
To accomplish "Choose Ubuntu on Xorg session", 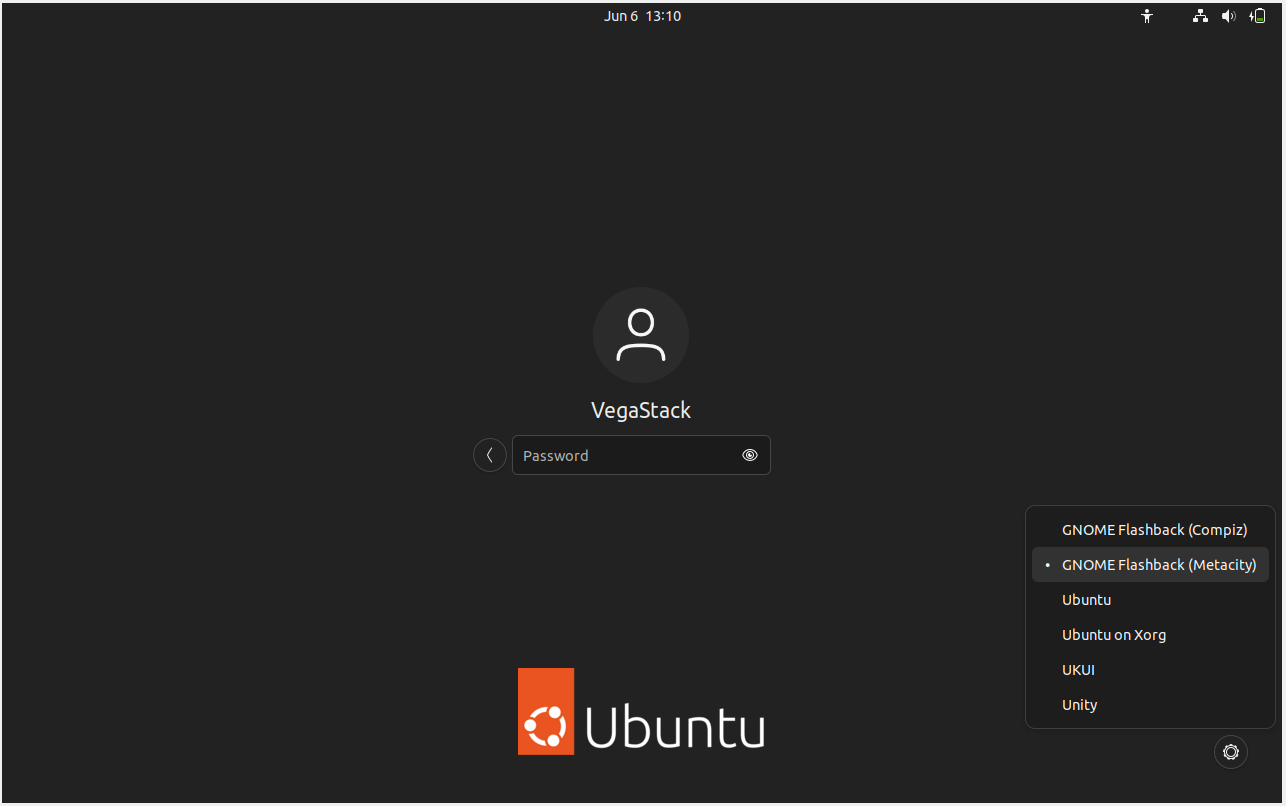I will tap(1150, 635).
